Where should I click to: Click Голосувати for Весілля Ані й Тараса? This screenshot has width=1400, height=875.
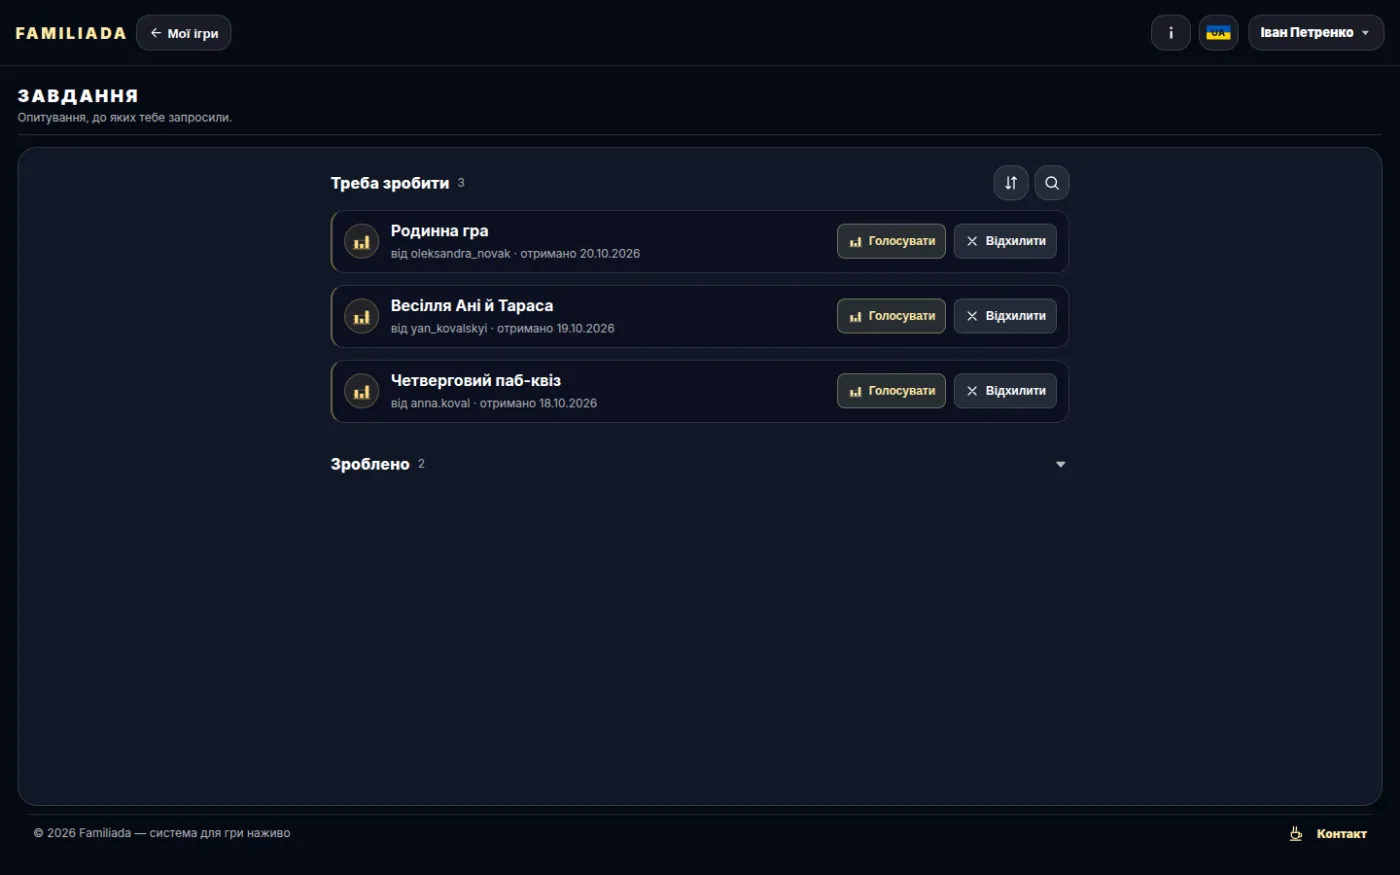click(891, 316)
